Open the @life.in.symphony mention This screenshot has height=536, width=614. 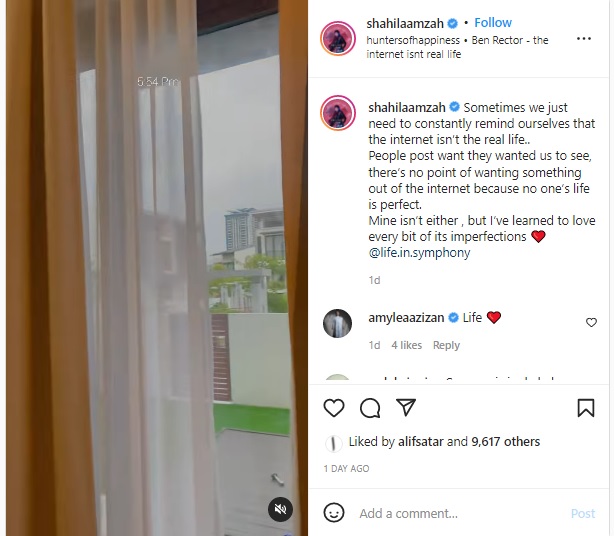(419, 253)
